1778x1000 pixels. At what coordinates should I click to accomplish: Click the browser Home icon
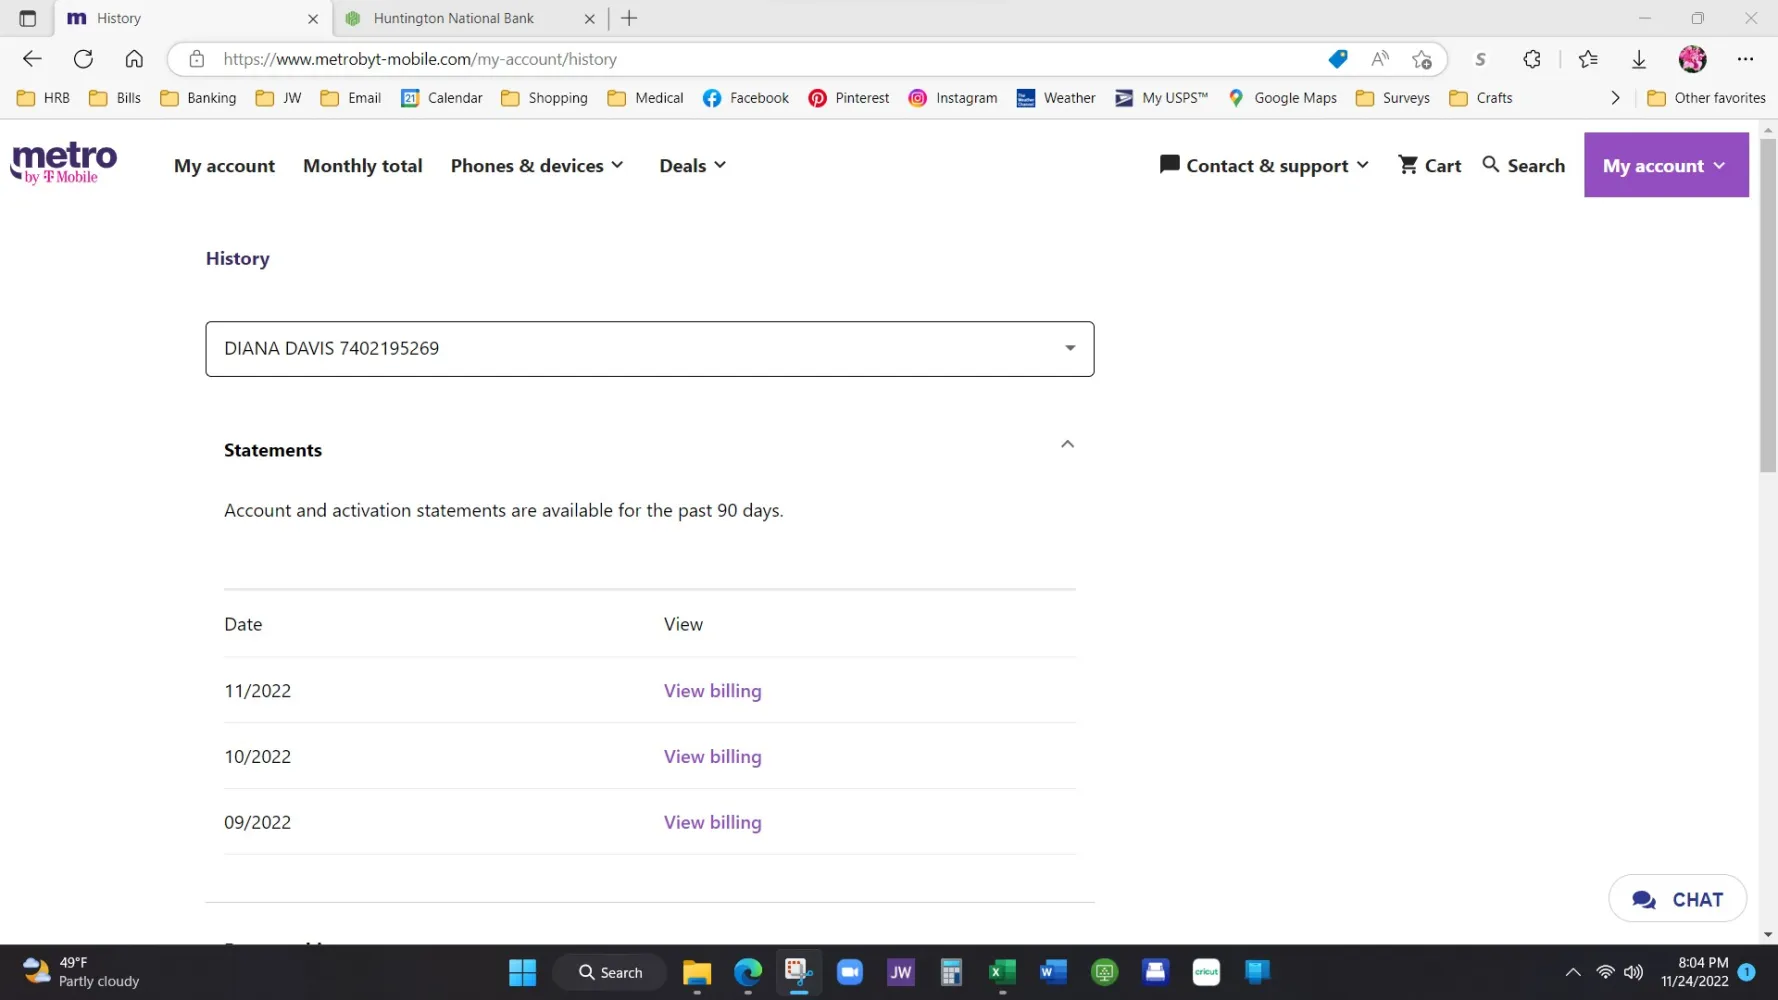(134, 59)
